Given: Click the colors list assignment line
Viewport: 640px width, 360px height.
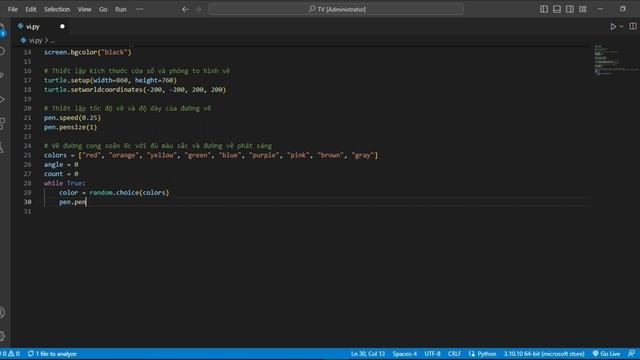Looking at the screenshot, I should [x=211, y=155].
